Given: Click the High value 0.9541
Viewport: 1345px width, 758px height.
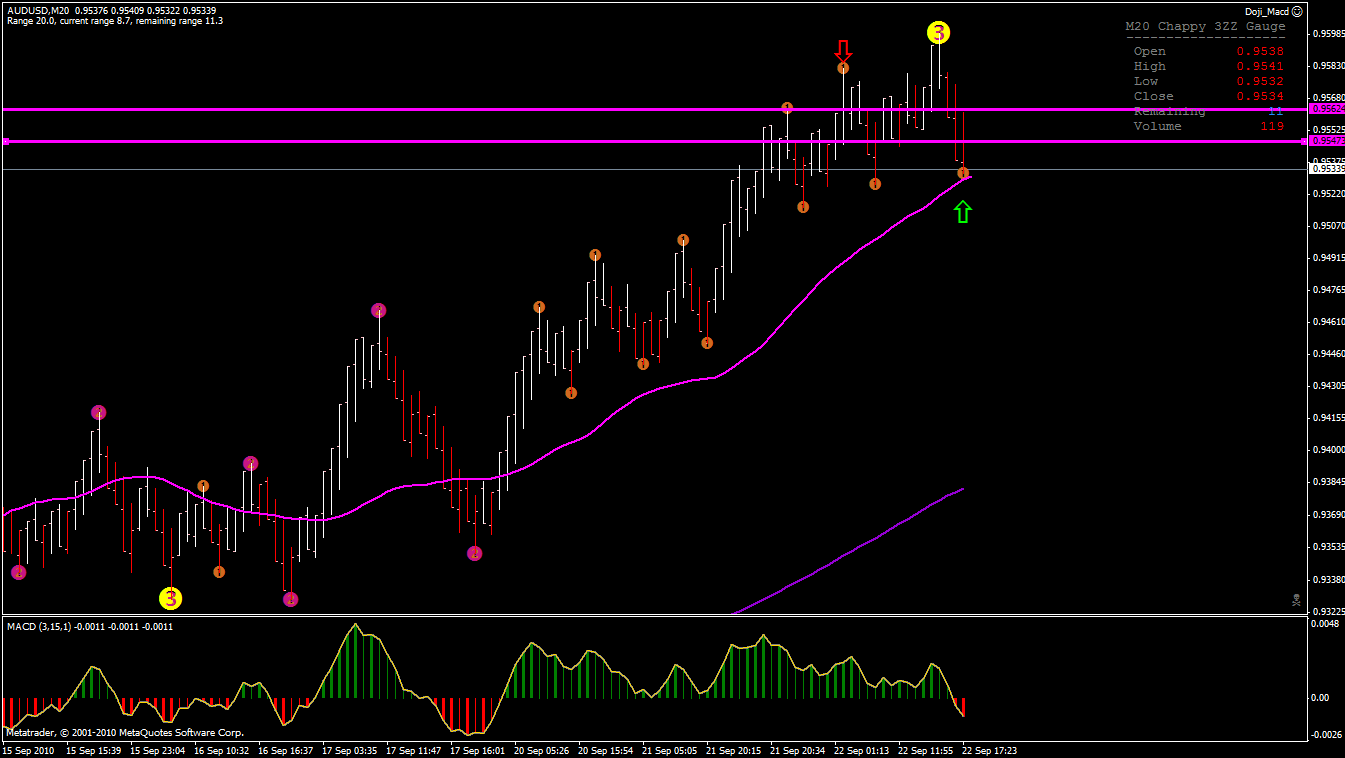Looking at the screenshot, I should tap(1260, 66).
